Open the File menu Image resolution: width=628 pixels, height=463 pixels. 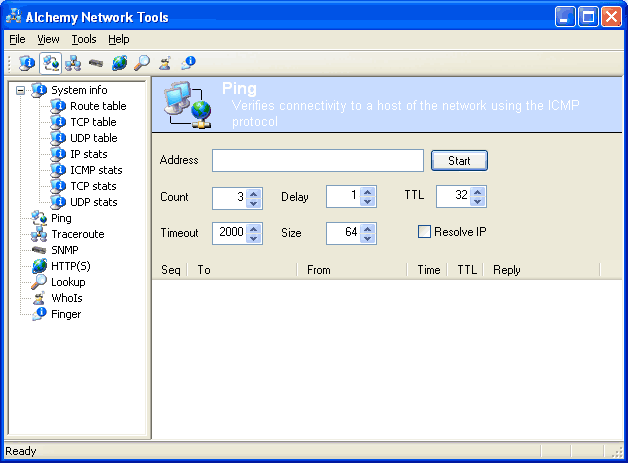tap(17, 39)
